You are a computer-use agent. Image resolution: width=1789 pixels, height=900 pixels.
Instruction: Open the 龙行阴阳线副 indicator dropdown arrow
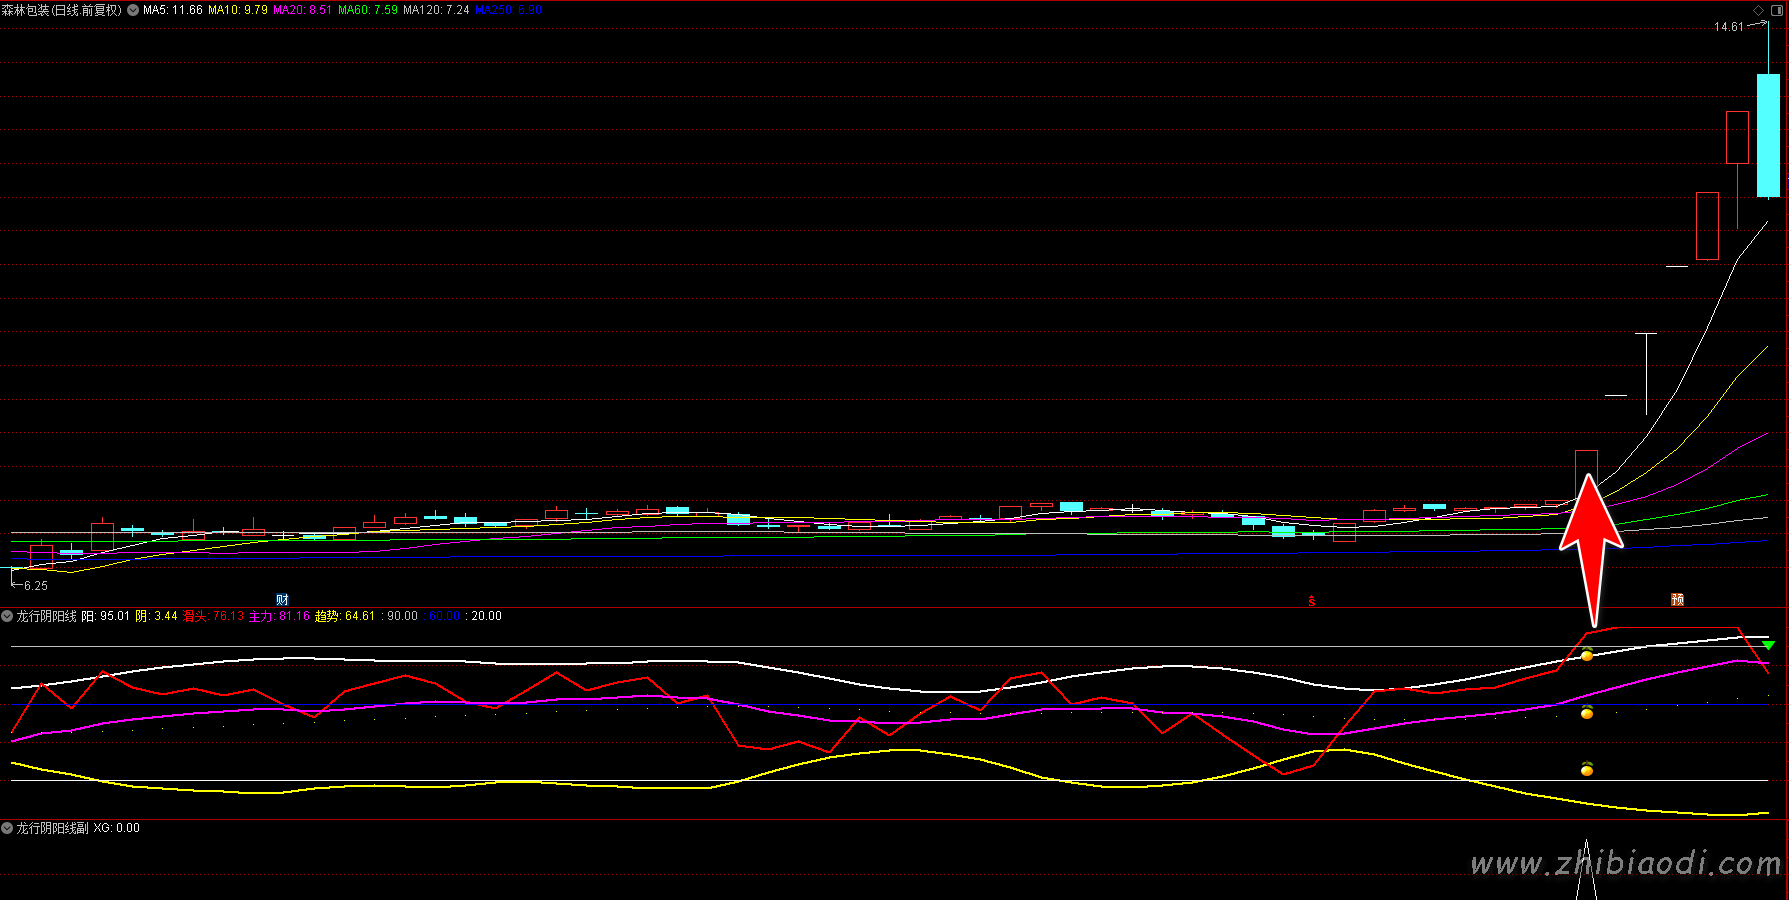(7, 828)
